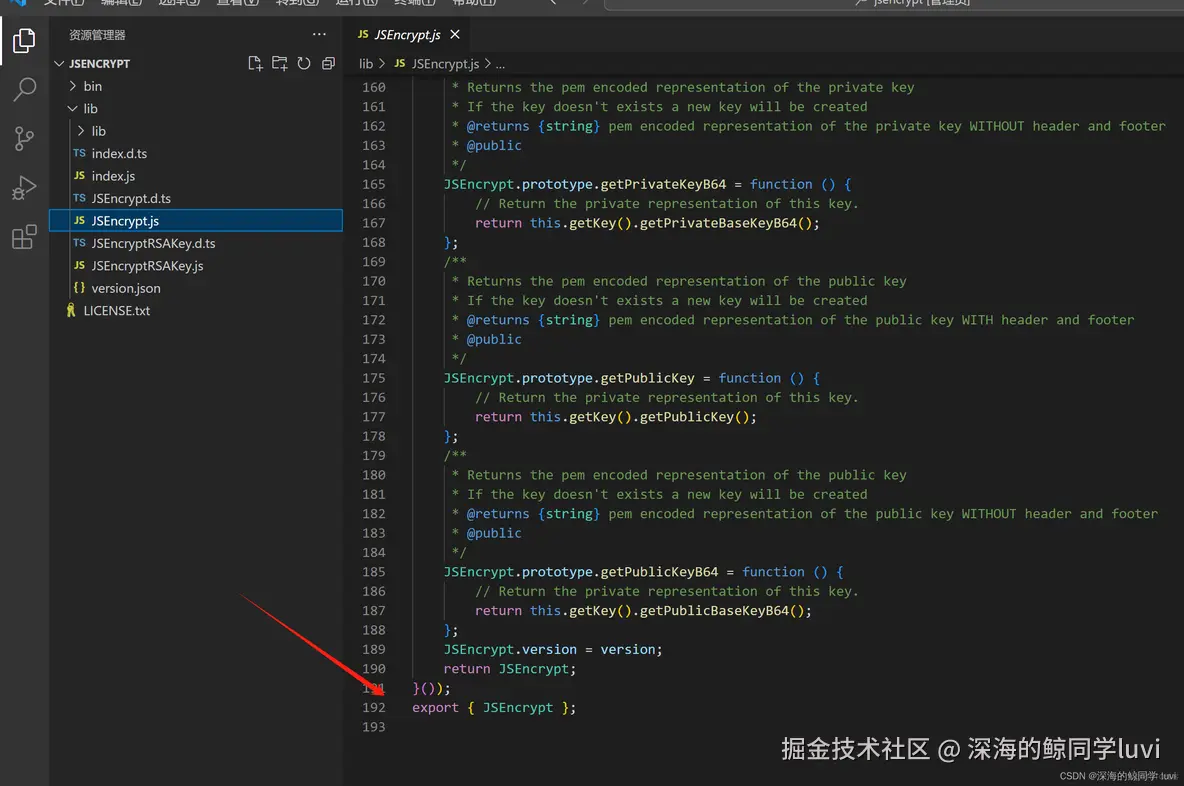
Task: Click the lib breadcrumb segment
Action: [x=366, y=64]
